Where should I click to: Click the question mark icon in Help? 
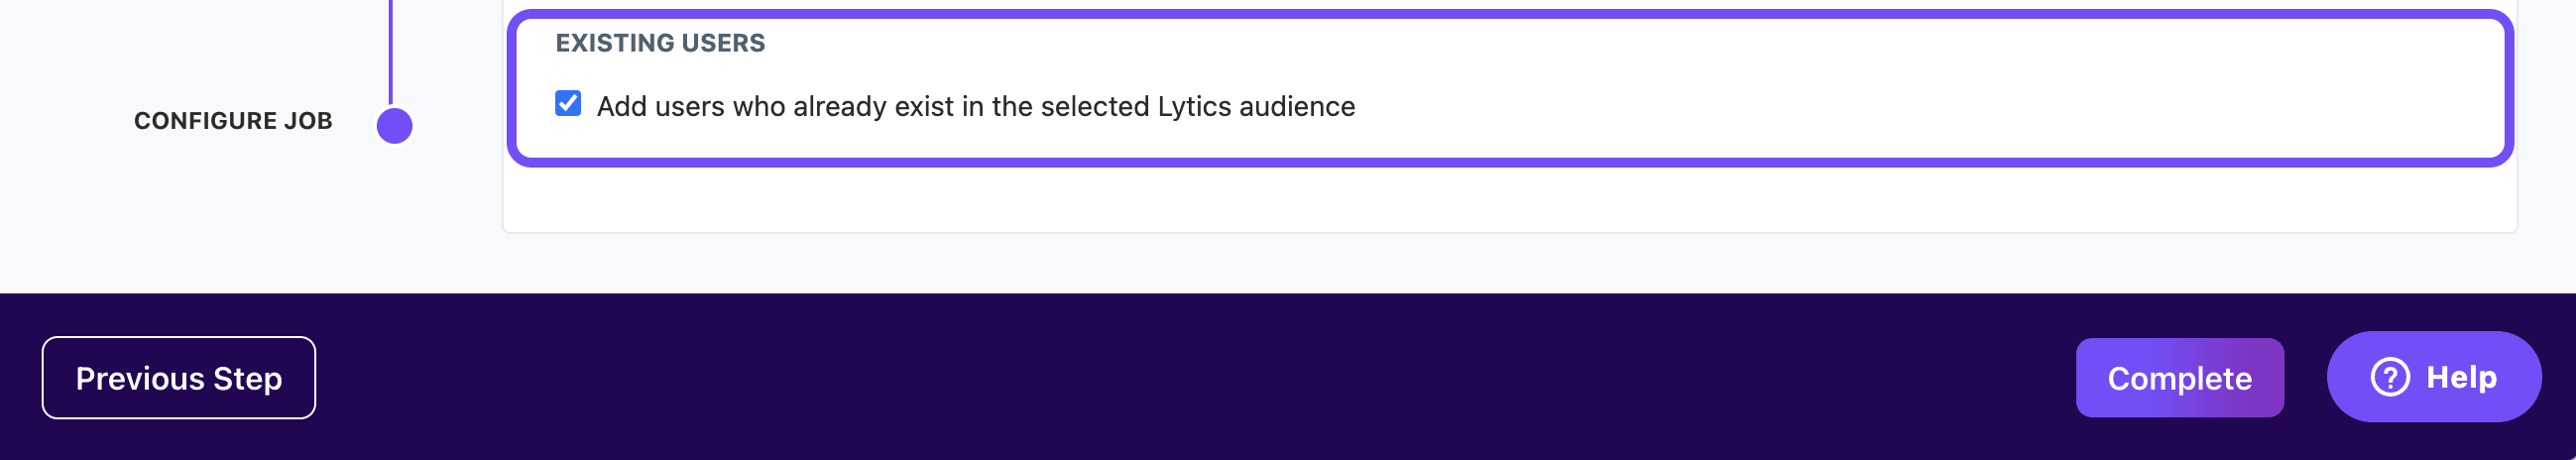2389,377
